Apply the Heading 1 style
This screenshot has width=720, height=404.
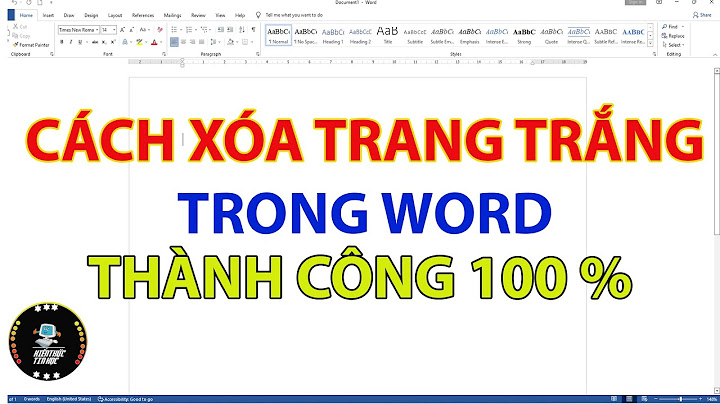[x=333, y=36]
